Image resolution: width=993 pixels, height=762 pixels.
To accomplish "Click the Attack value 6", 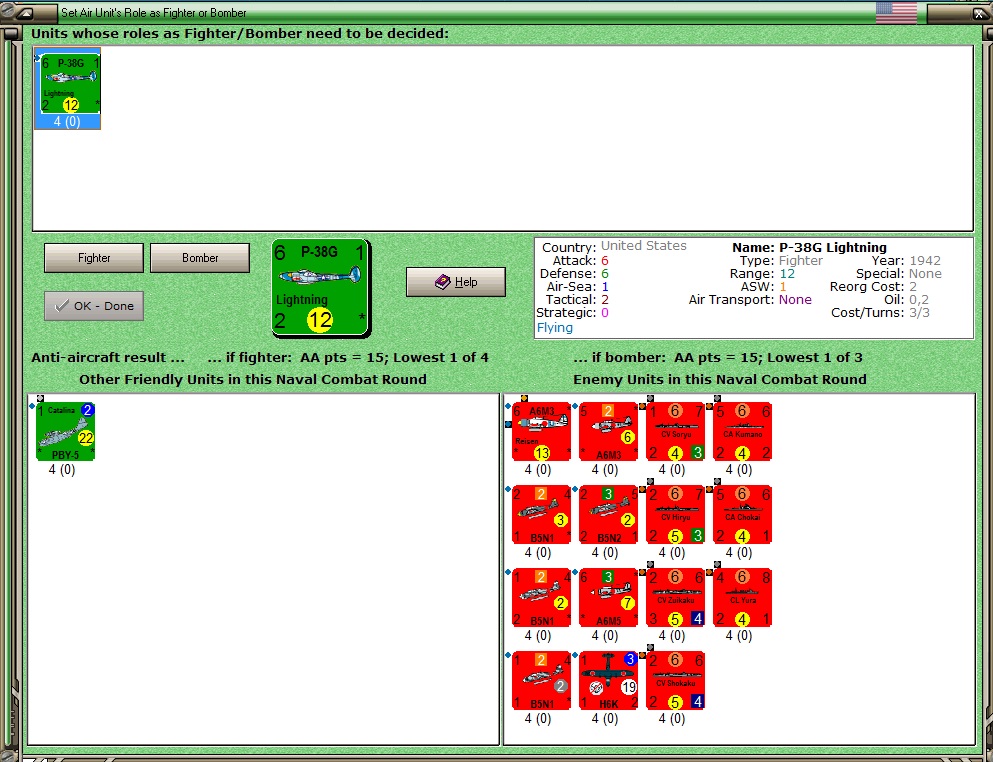I will tap(605, 260).
